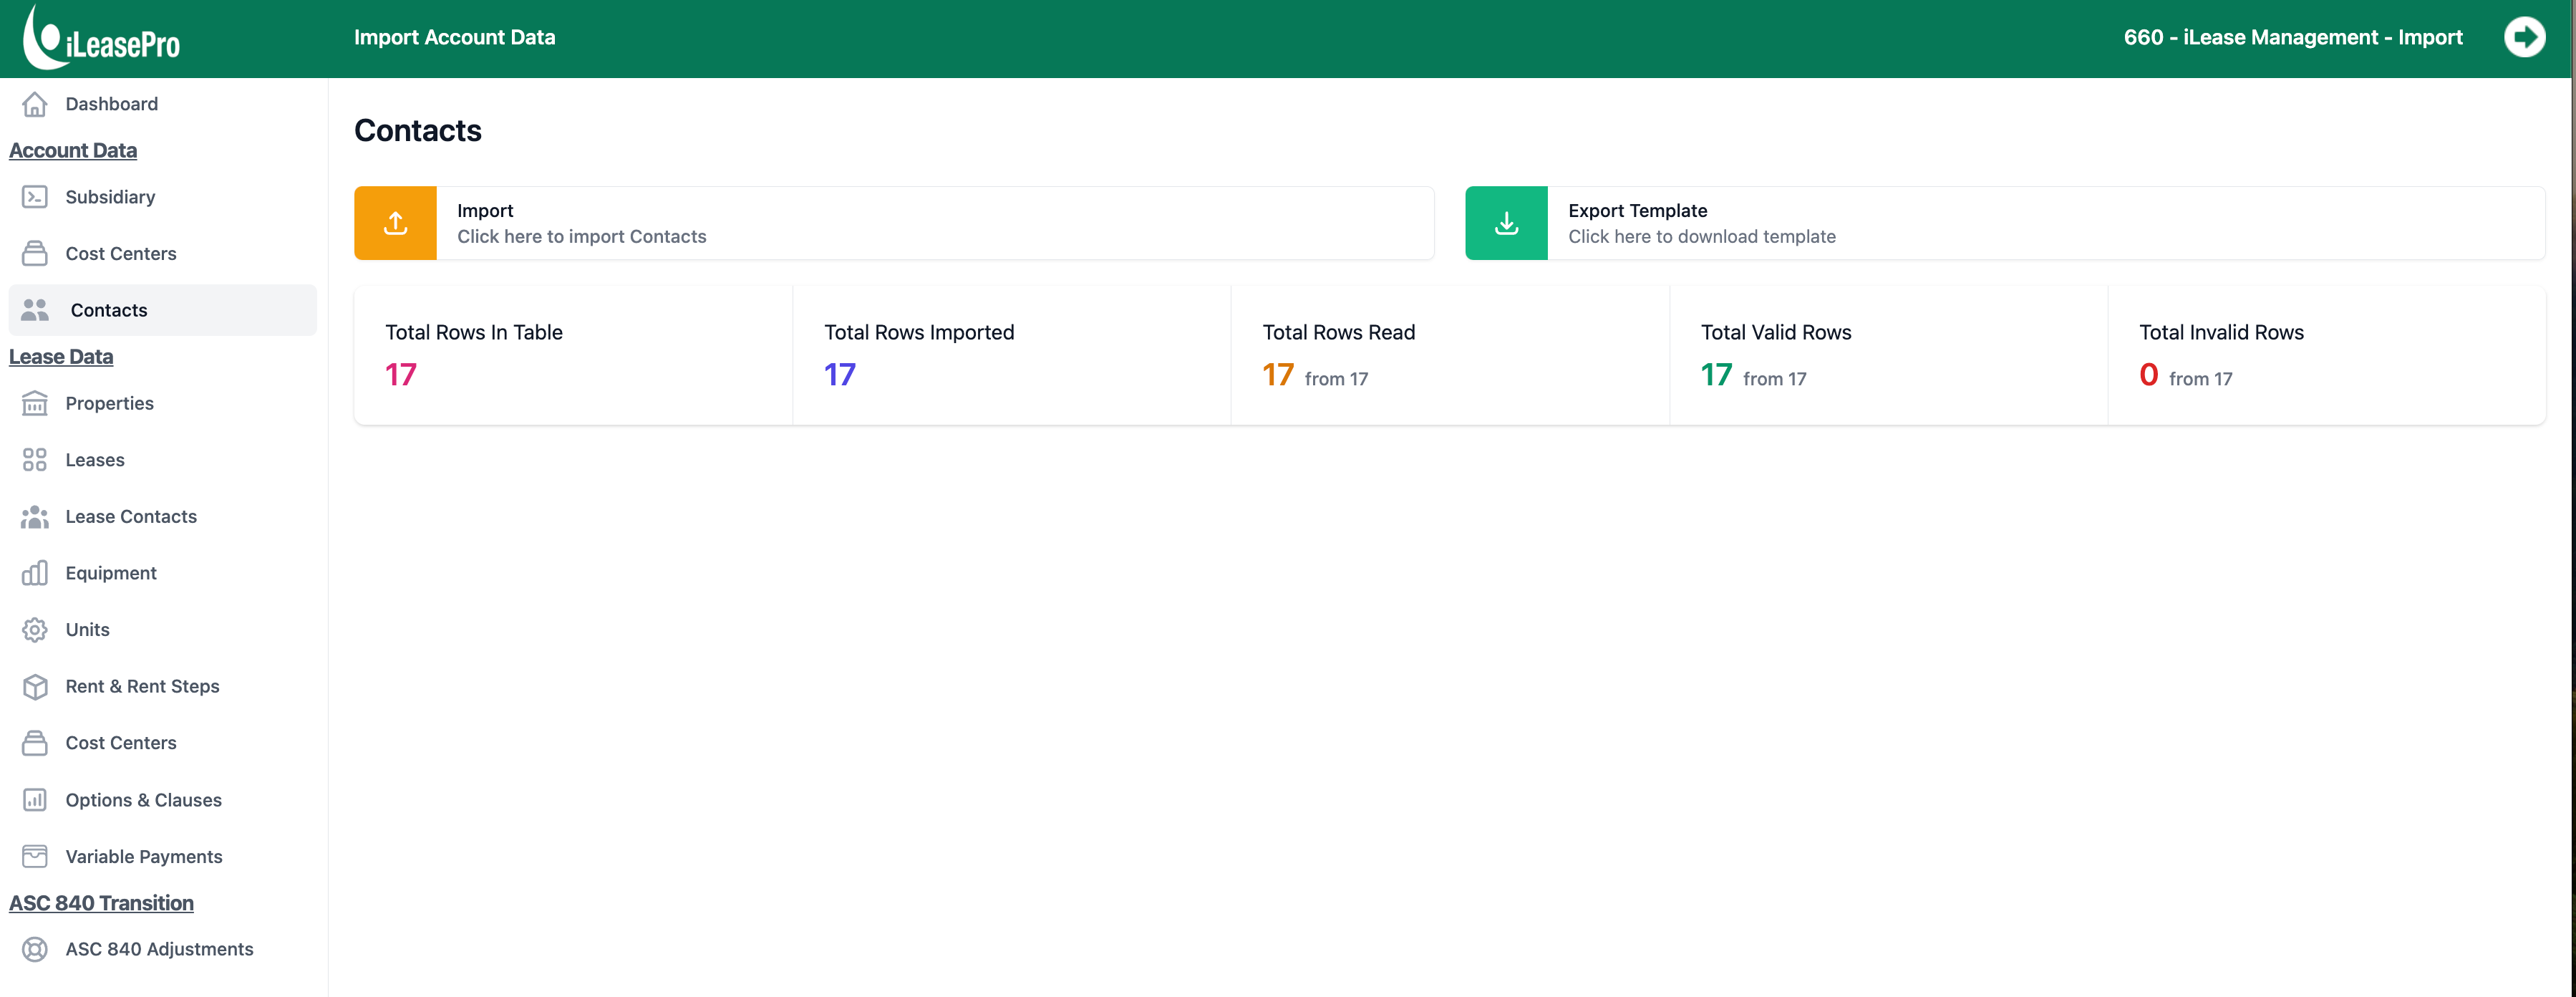Go to Properties in the sidebar

tap(163, 403)
